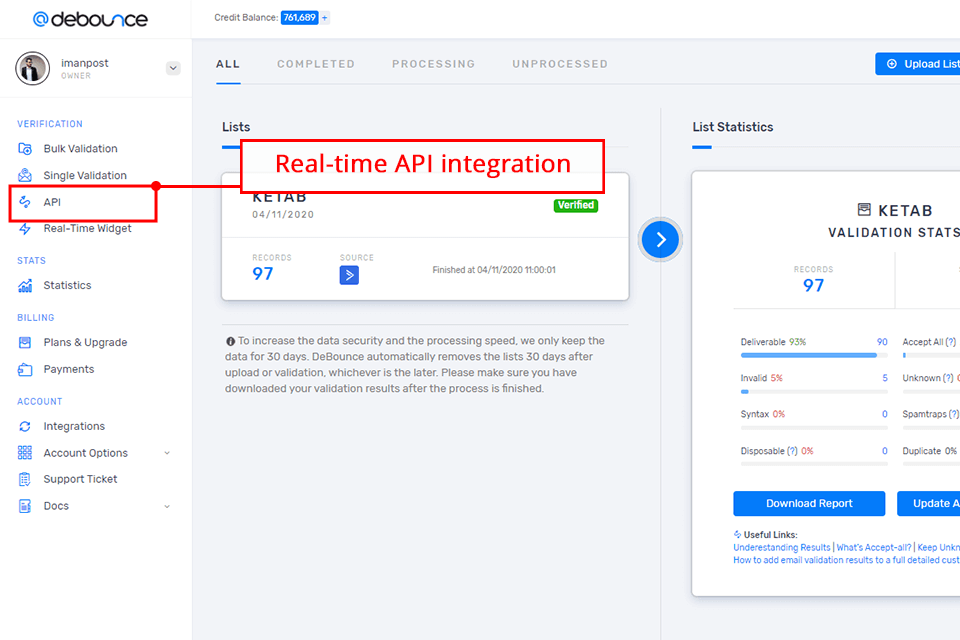Expand the imanpost account dropdown
The width and height of the screenshot is (960, 640).
pos(173,68)
